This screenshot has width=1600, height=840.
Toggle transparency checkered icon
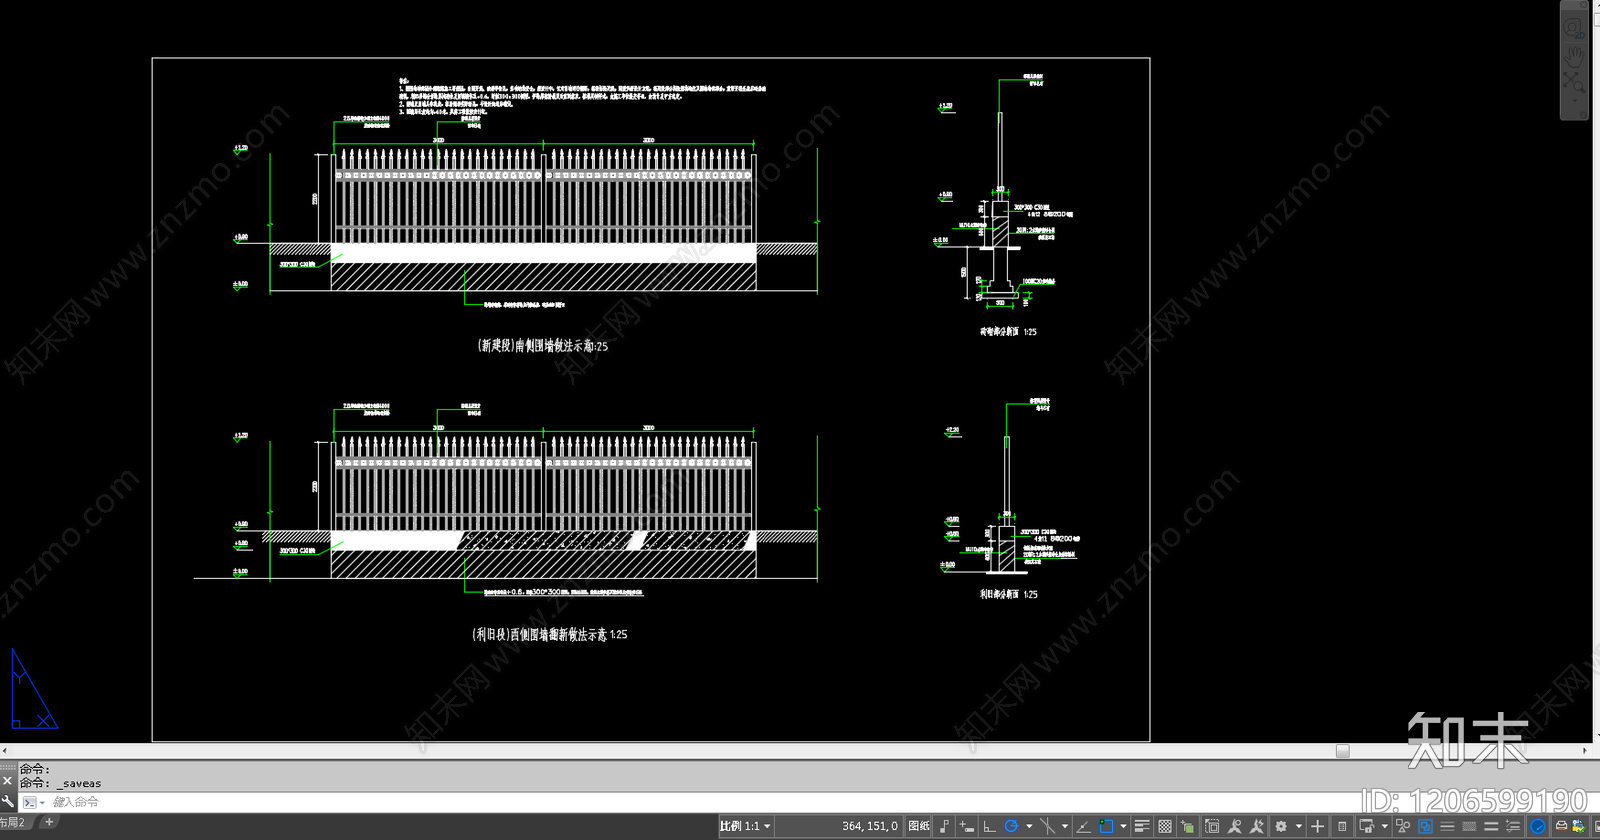pos(1165,826)
